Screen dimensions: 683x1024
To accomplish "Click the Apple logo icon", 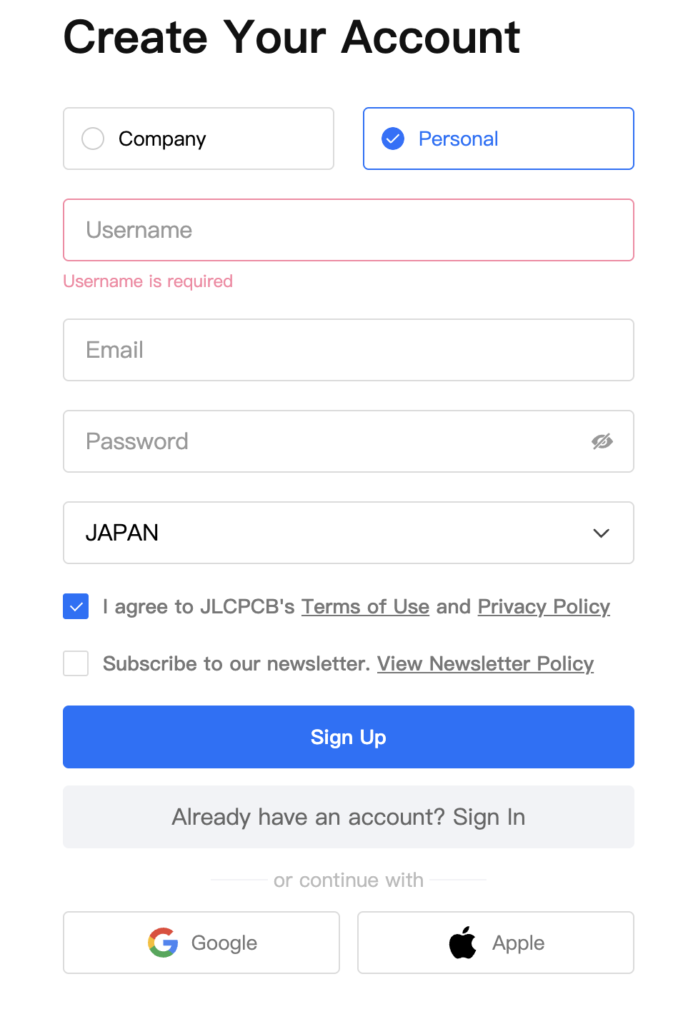I will click(463, 942).
